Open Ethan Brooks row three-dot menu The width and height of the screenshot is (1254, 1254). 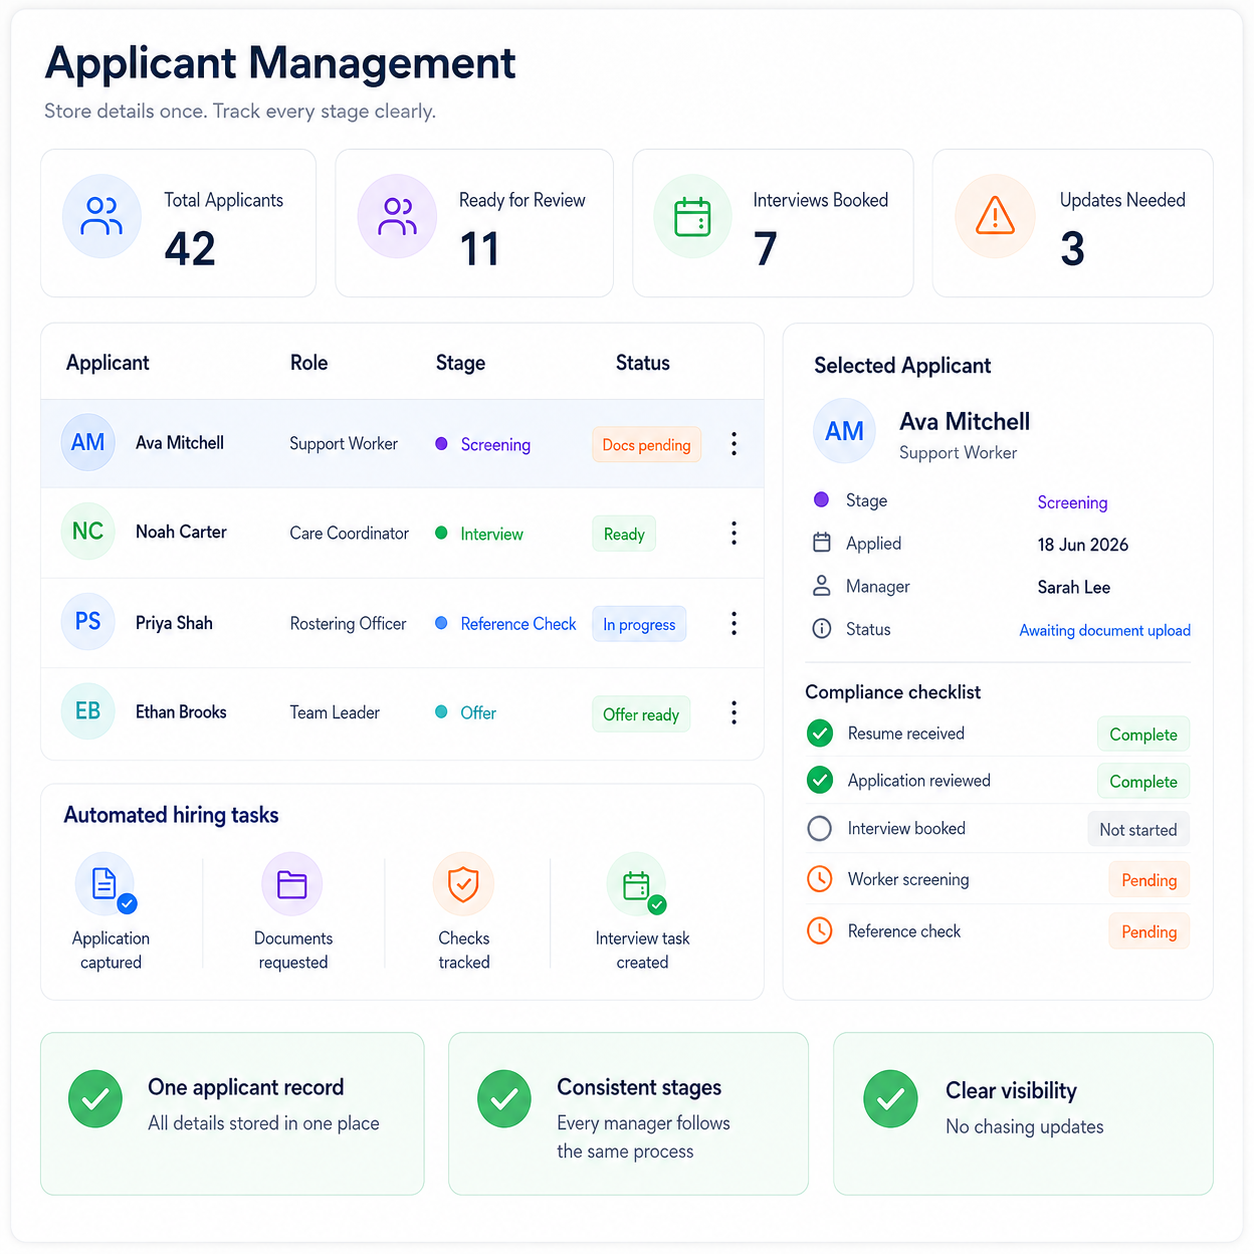(x=734, y=712)
